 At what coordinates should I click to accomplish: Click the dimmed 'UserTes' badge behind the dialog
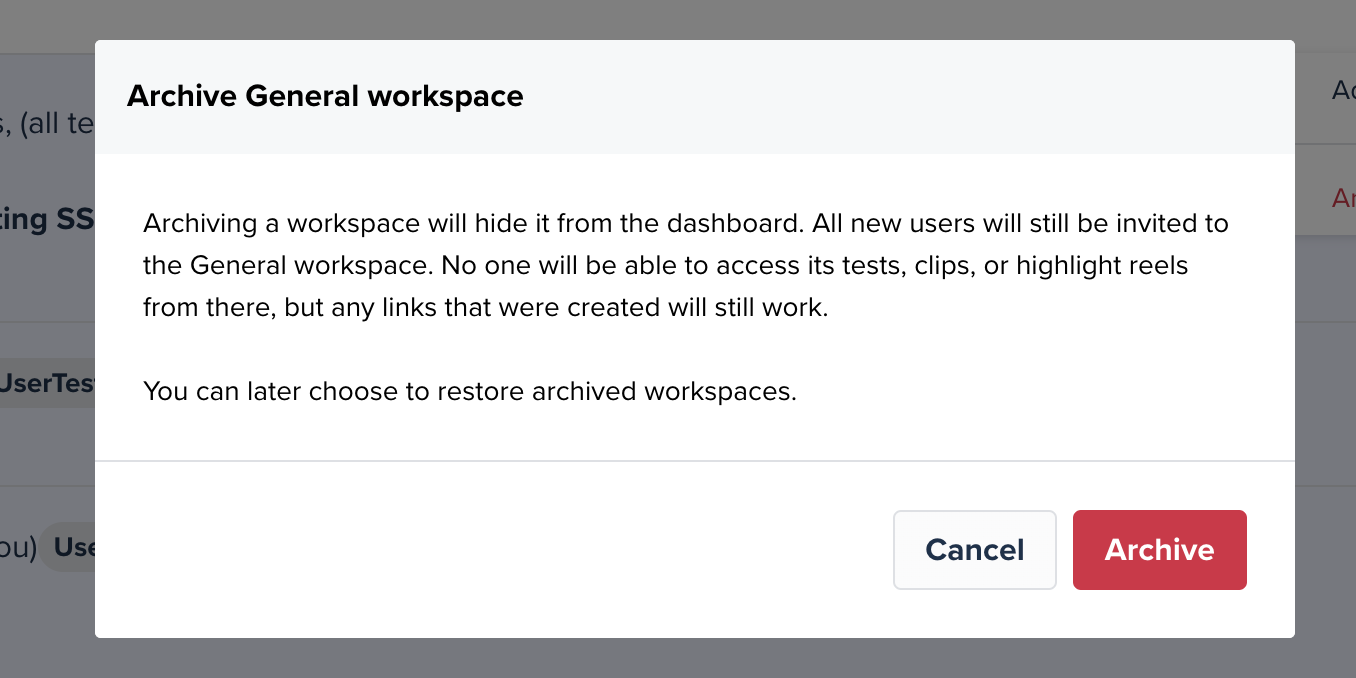(47, 383)
